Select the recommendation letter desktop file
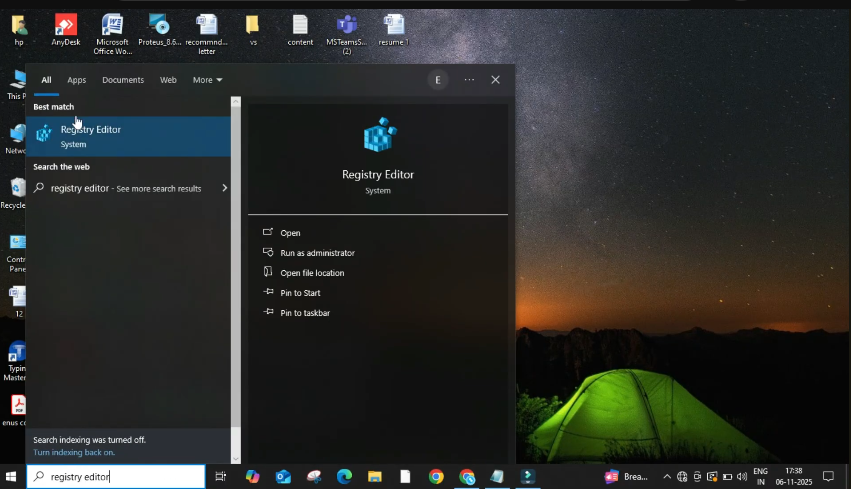This screenshot has width=851, height=489. tap(206, 34)
